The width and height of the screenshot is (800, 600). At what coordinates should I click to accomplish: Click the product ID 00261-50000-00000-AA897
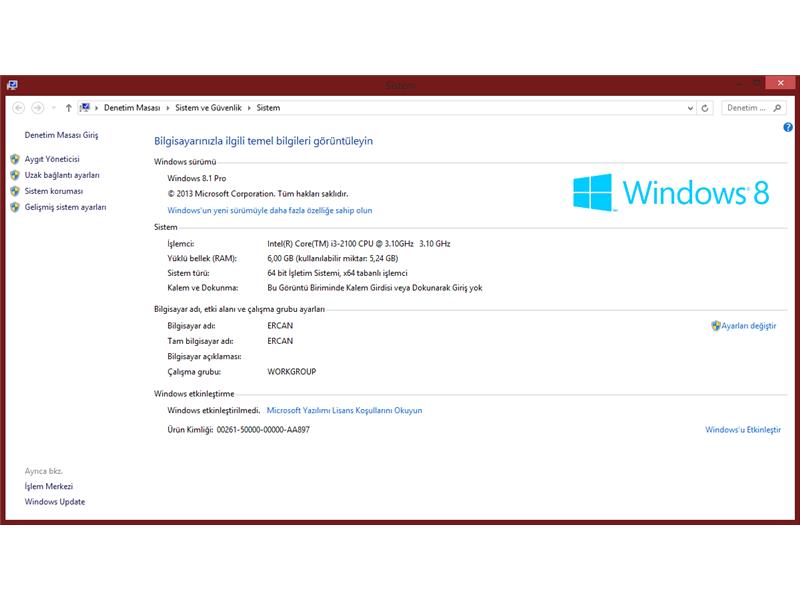[x=263, y=430]
